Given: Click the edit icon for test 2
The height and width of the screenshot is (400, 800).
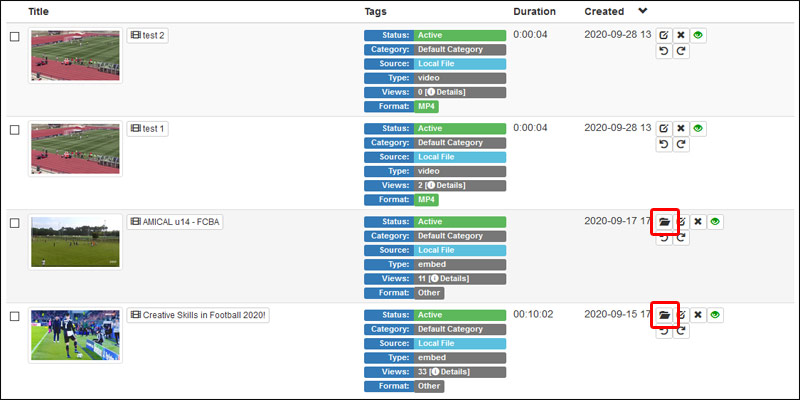Looking at the screenshot, I should pos(663,35).
